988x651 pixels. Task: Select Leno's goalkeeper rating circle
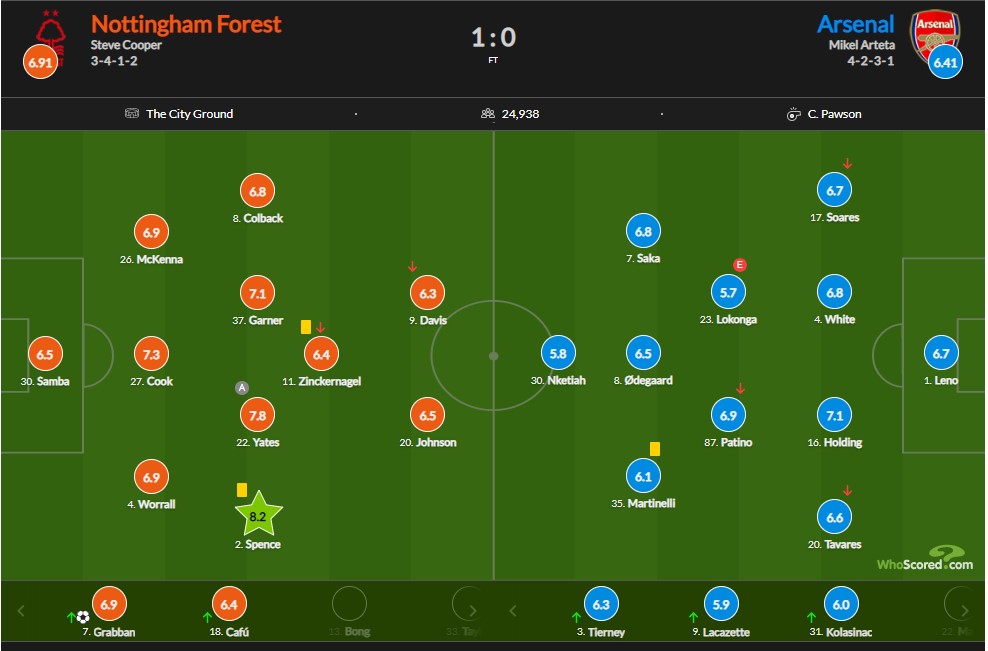(940, 354)
